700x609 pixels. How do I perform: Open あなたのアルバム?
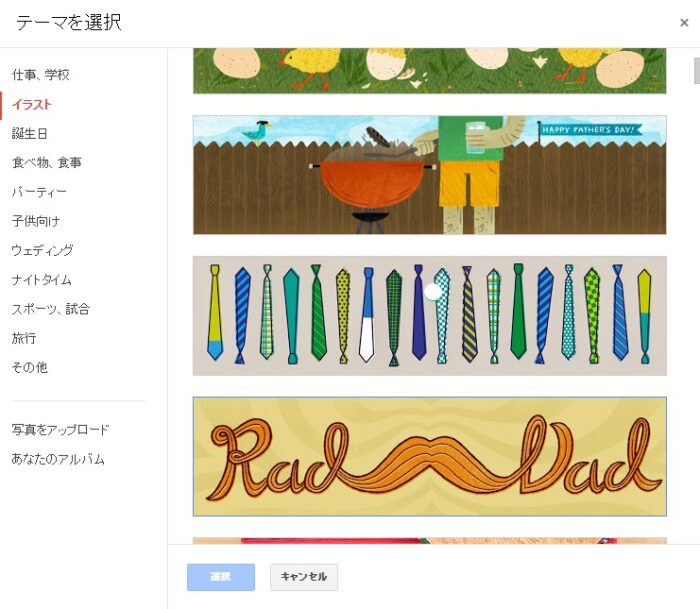pyautogui.click(x=58, y=459)
